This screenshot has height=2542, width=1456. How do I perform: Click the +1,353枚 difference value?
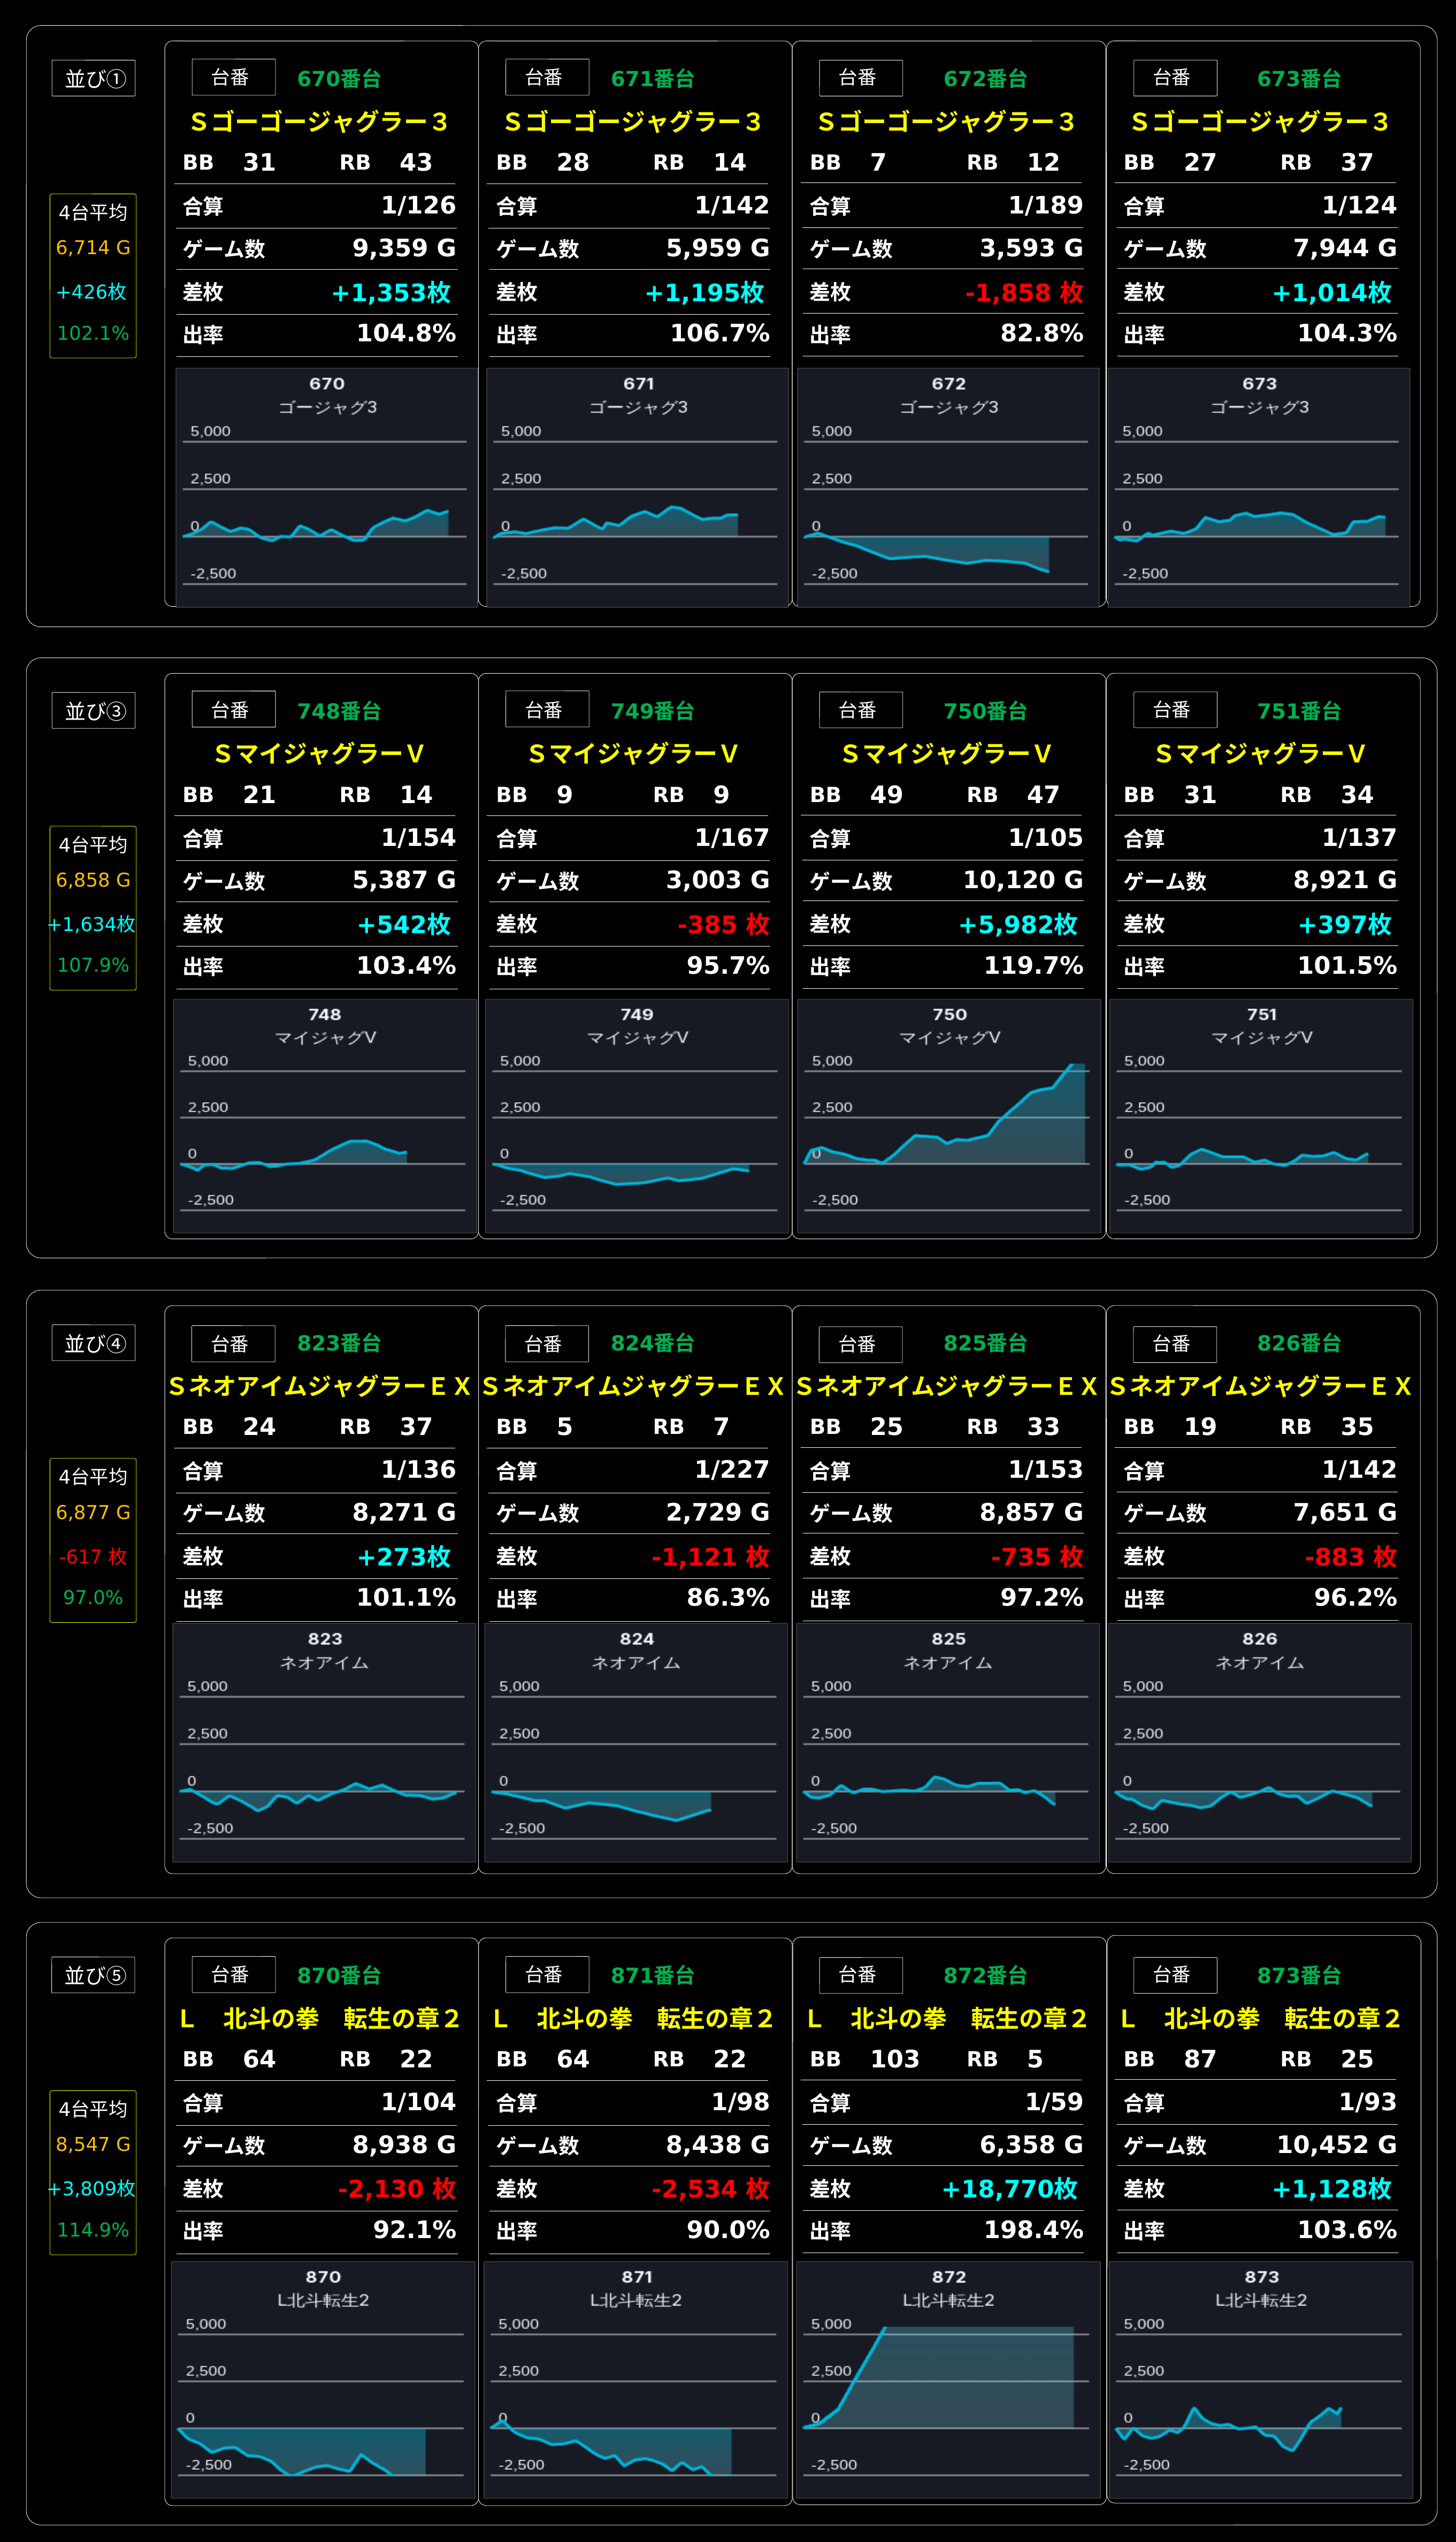tap(391, 293)
